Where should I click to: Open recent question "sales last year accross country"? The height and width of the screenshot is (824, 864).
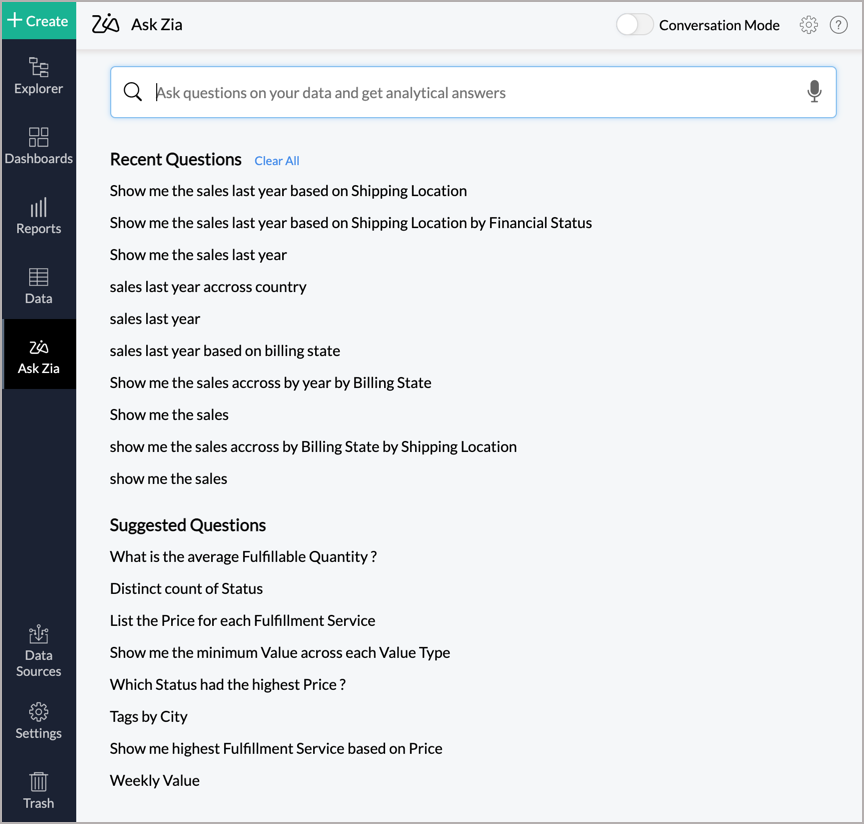click(x=208, y=287)
